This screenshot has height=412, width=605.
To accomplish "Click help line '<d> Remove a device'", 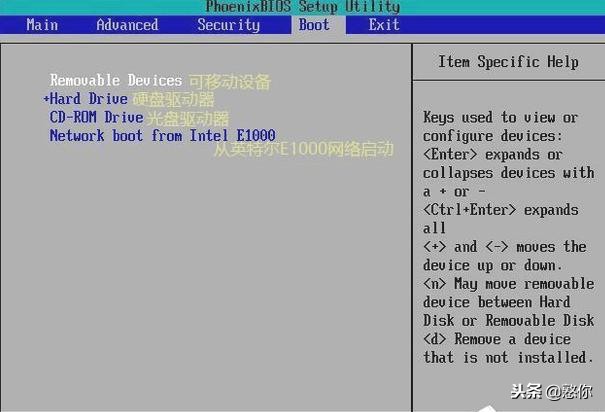I will (497, 339).
